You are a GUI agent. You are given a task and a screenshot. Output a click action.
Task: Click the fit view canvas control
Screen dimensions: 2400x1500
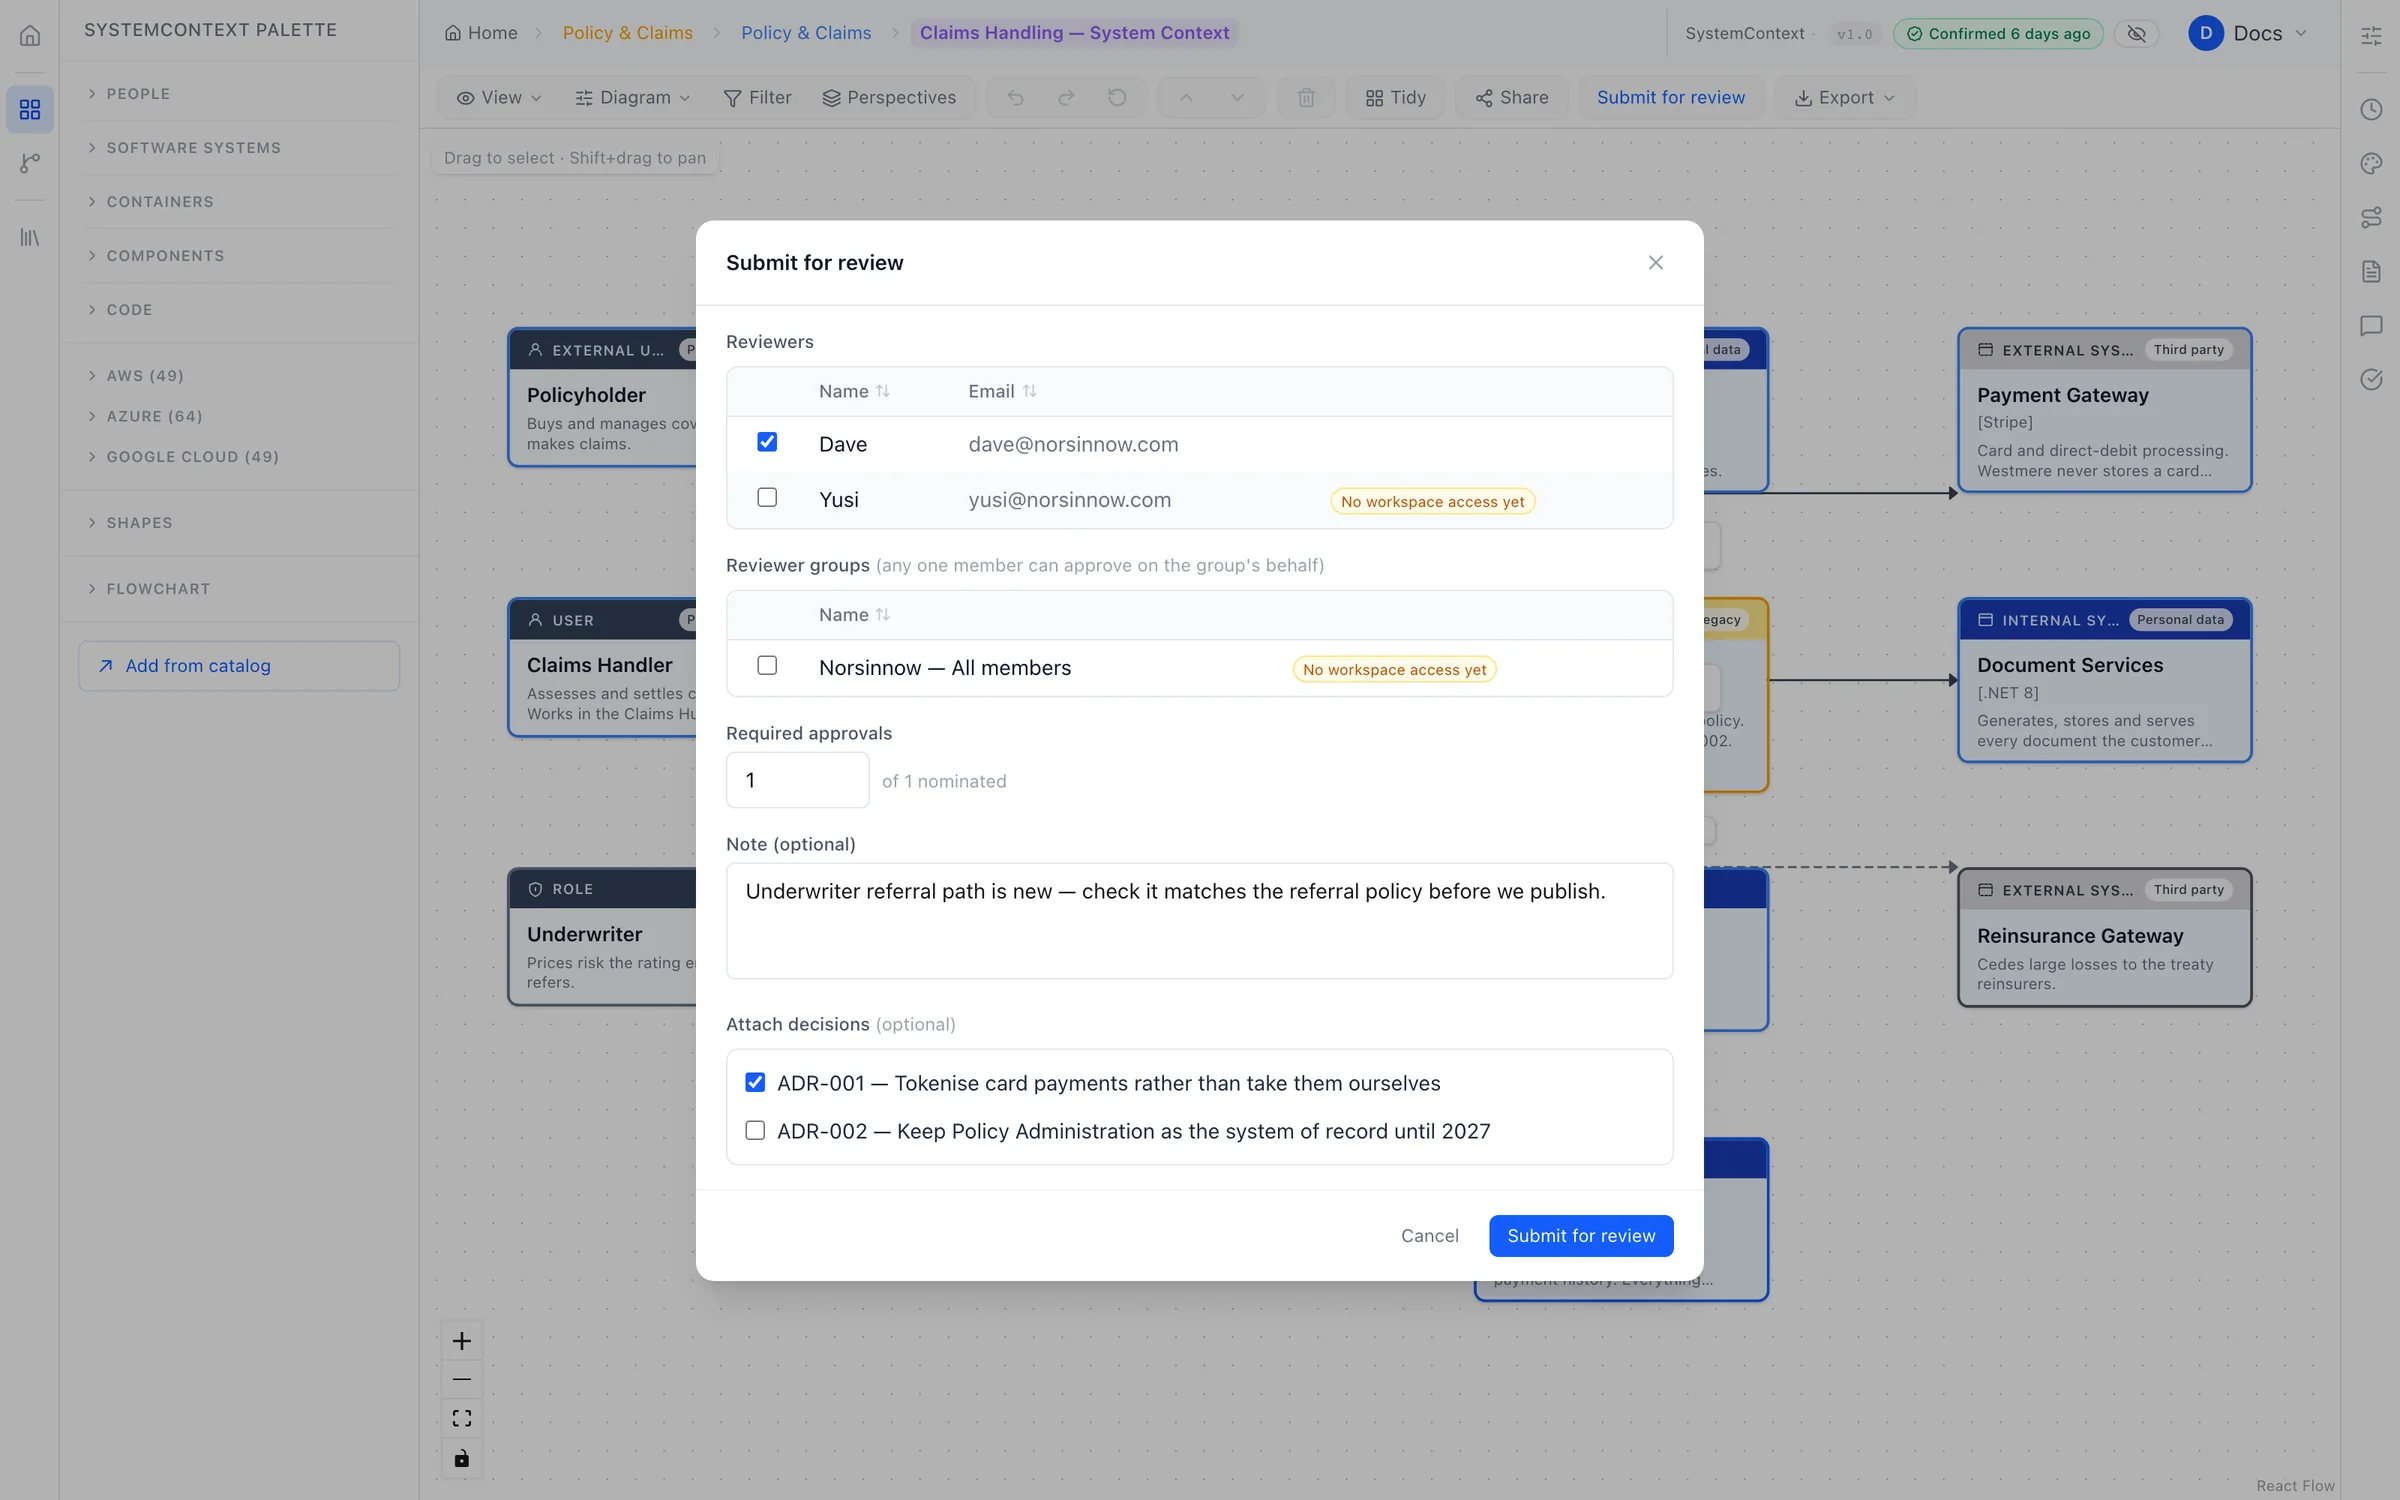[461, 1419]
